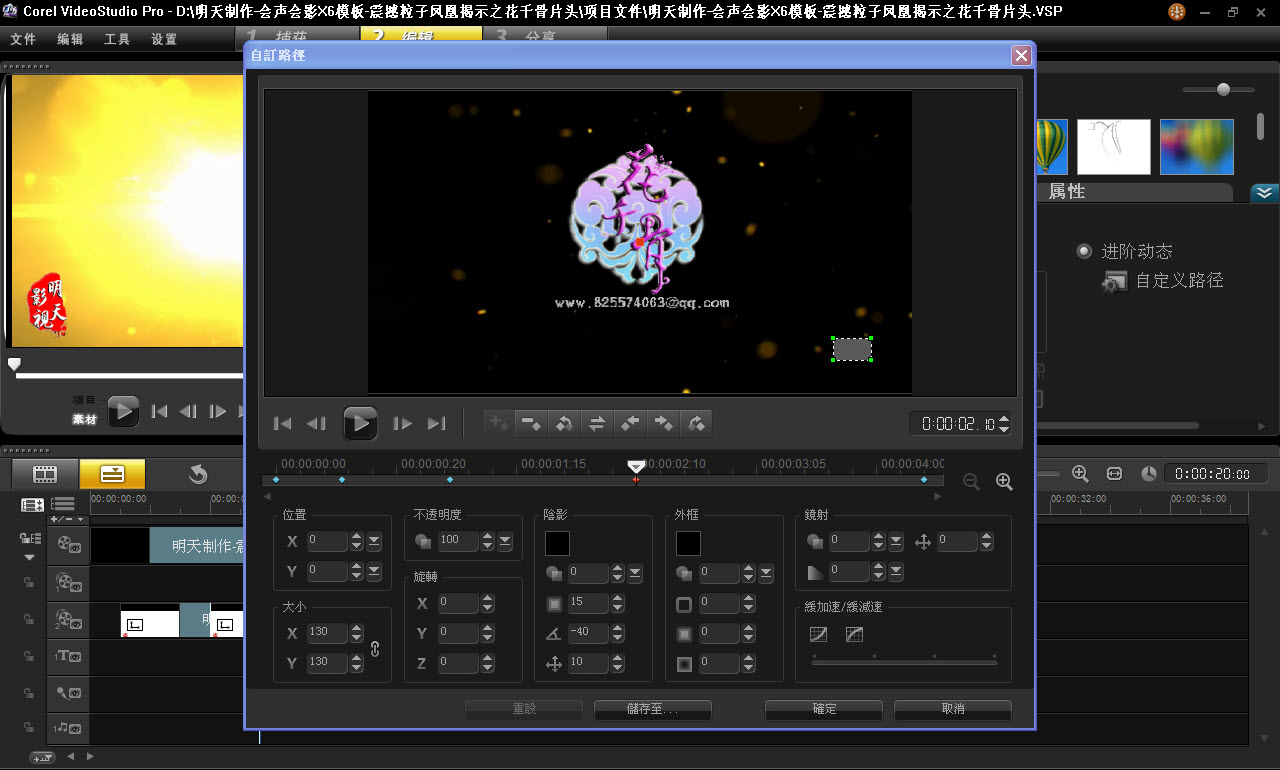The image size is (1280, 770).
Task: Fit project in timeline window icon
Action: click(1114, 474)
